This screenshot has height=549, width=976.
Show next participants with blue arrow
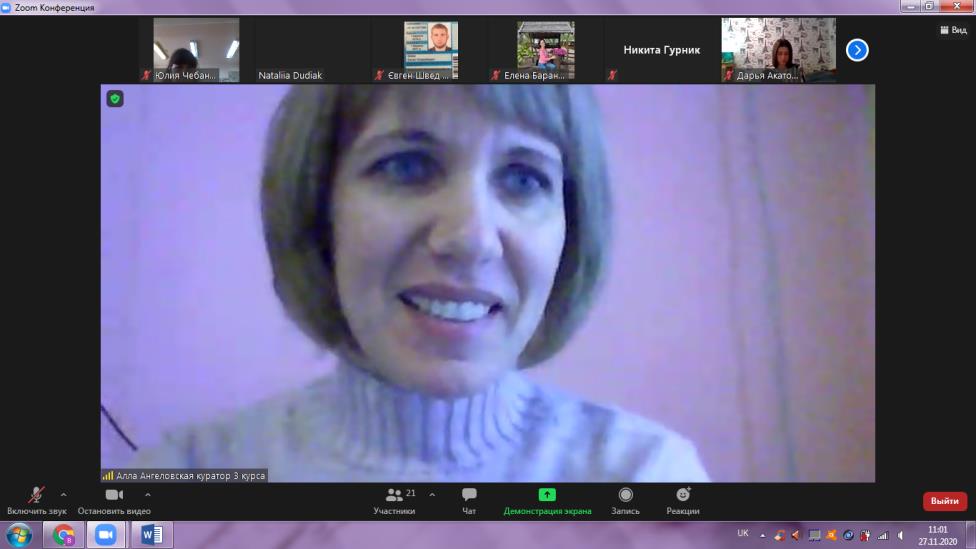tap(857, 50)
